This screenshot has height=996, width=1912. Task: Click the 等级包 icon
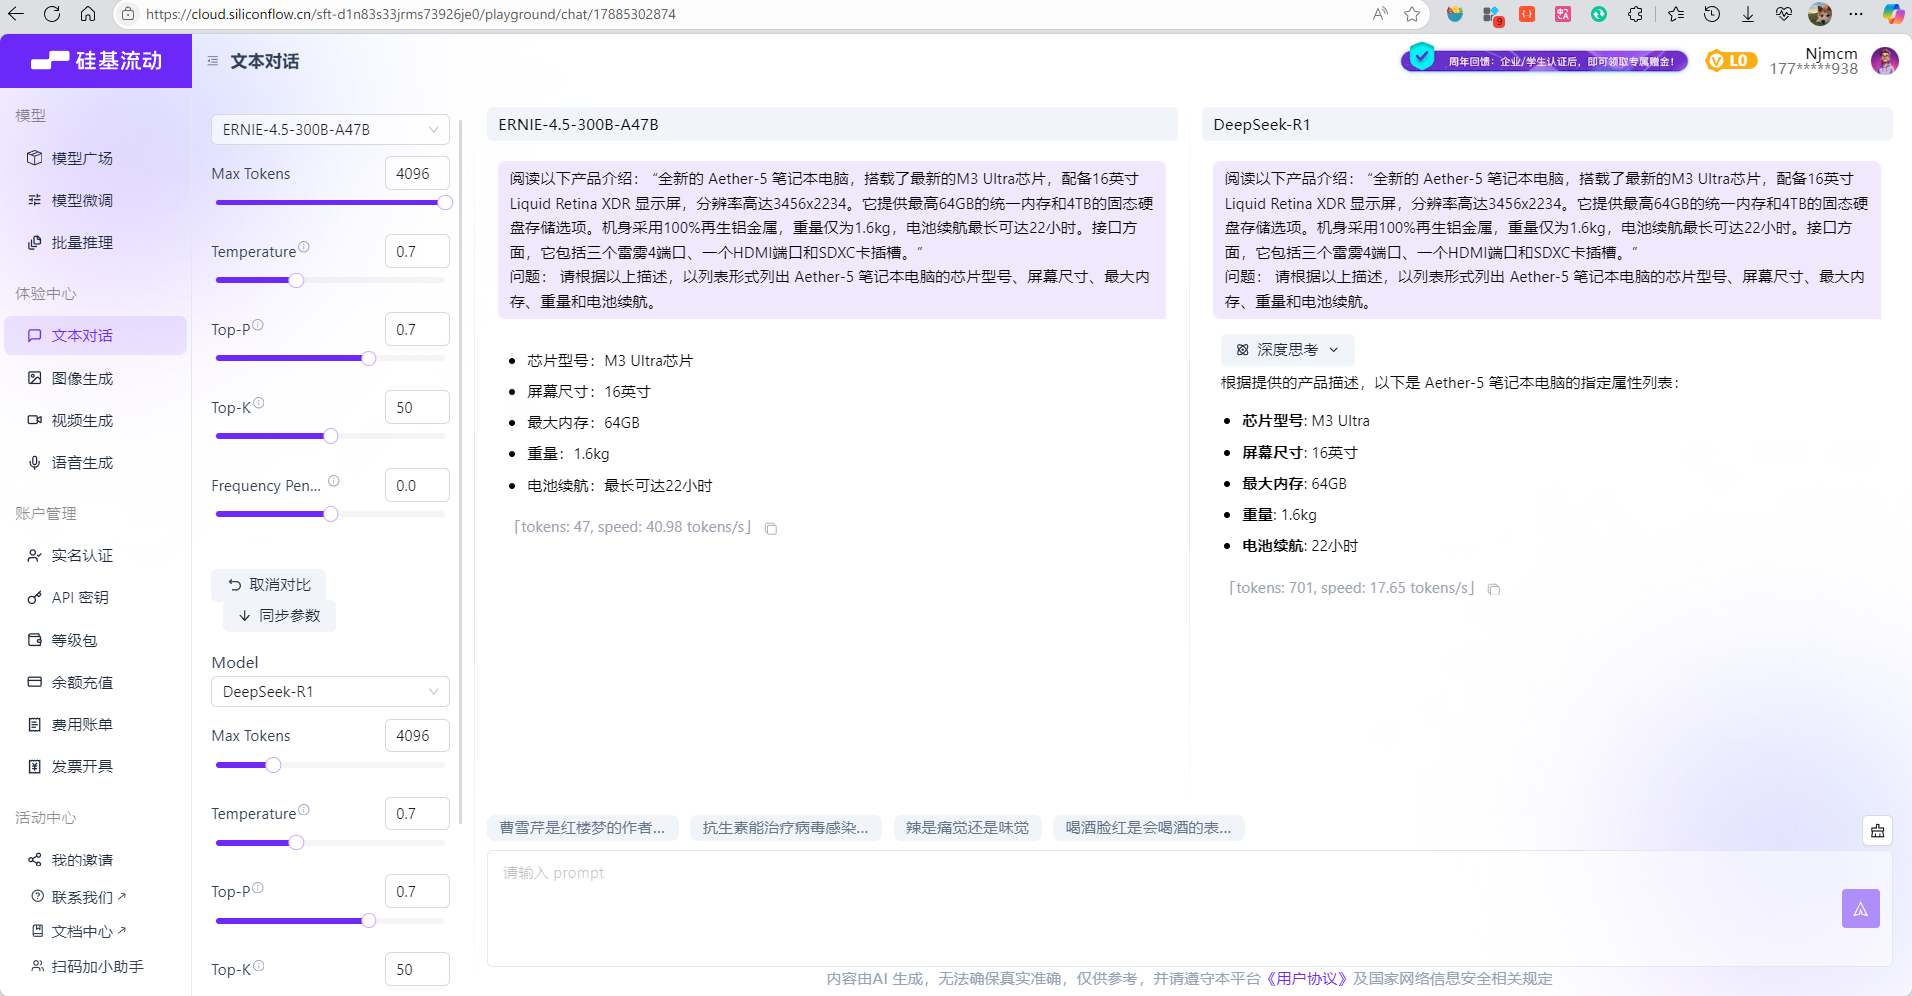(35, 640)
